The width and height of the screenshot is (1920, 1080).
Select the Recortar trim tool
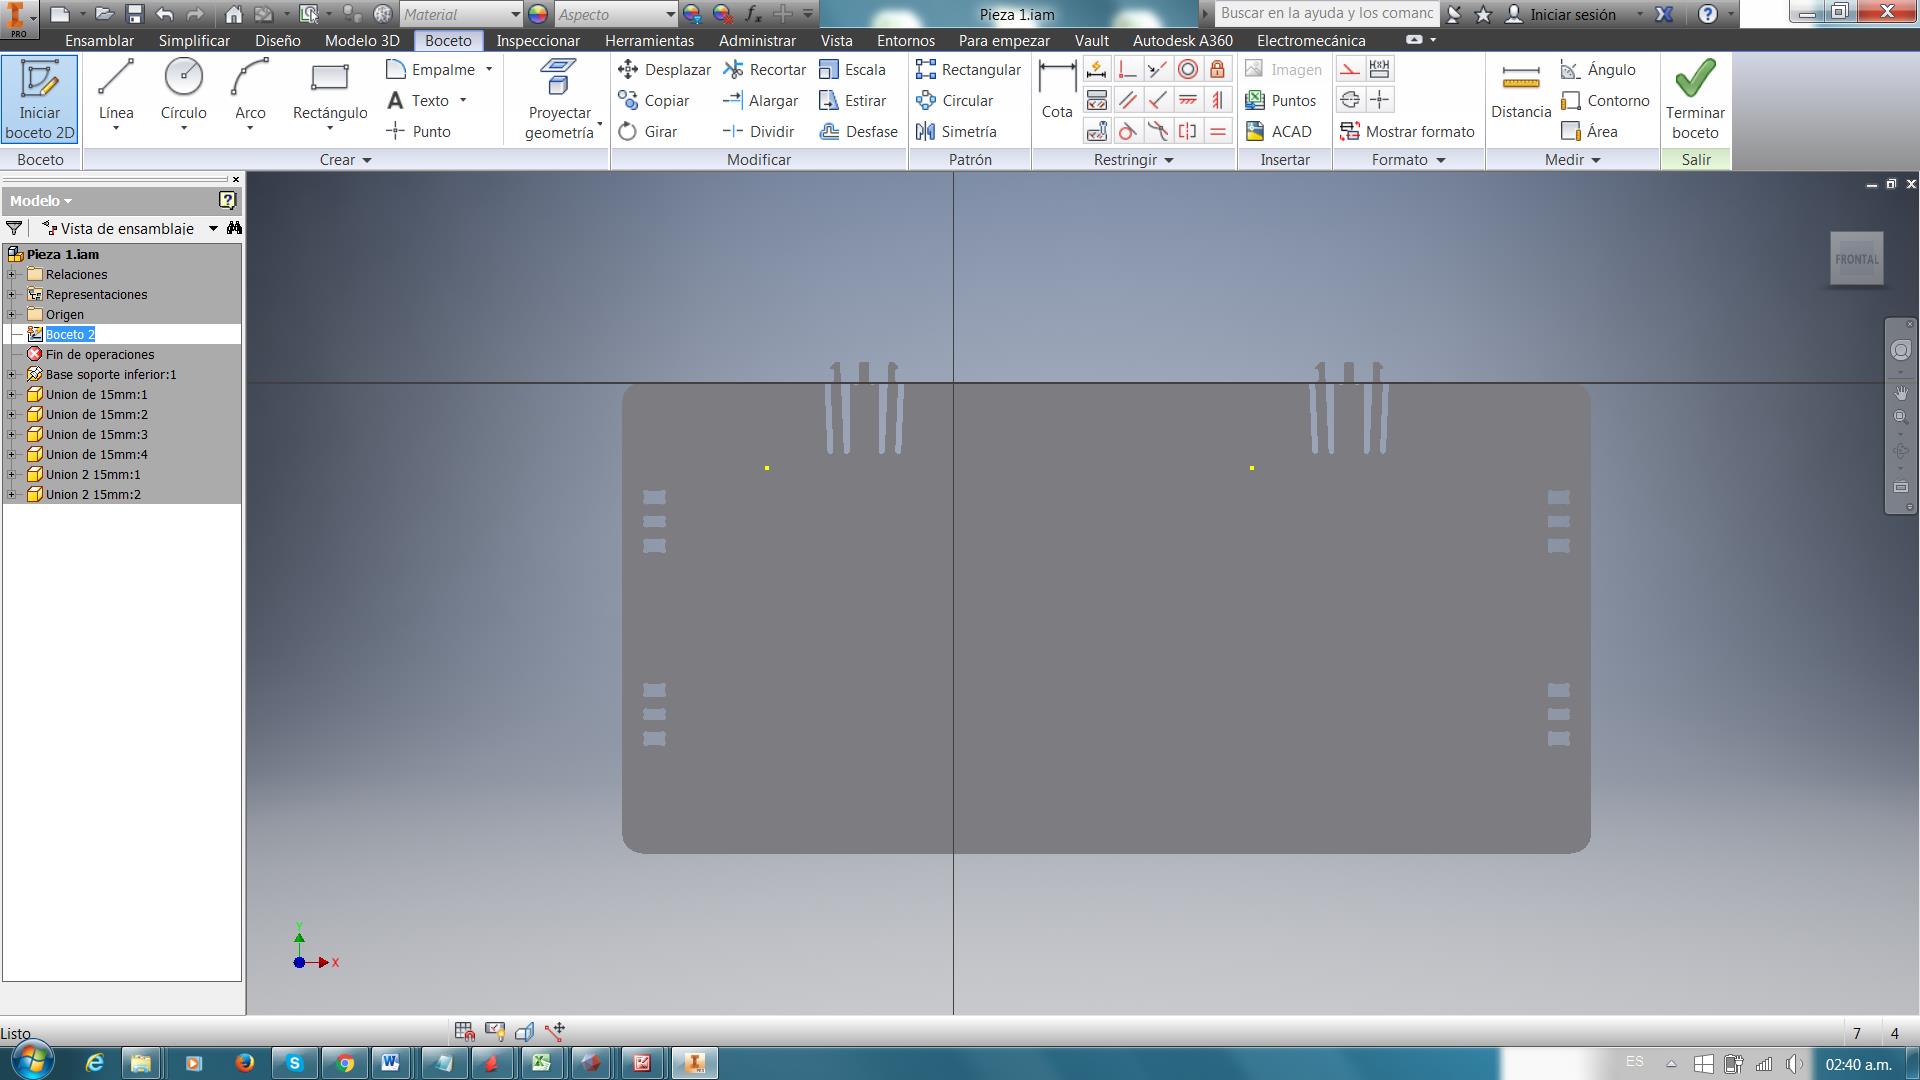pos(765,69)
